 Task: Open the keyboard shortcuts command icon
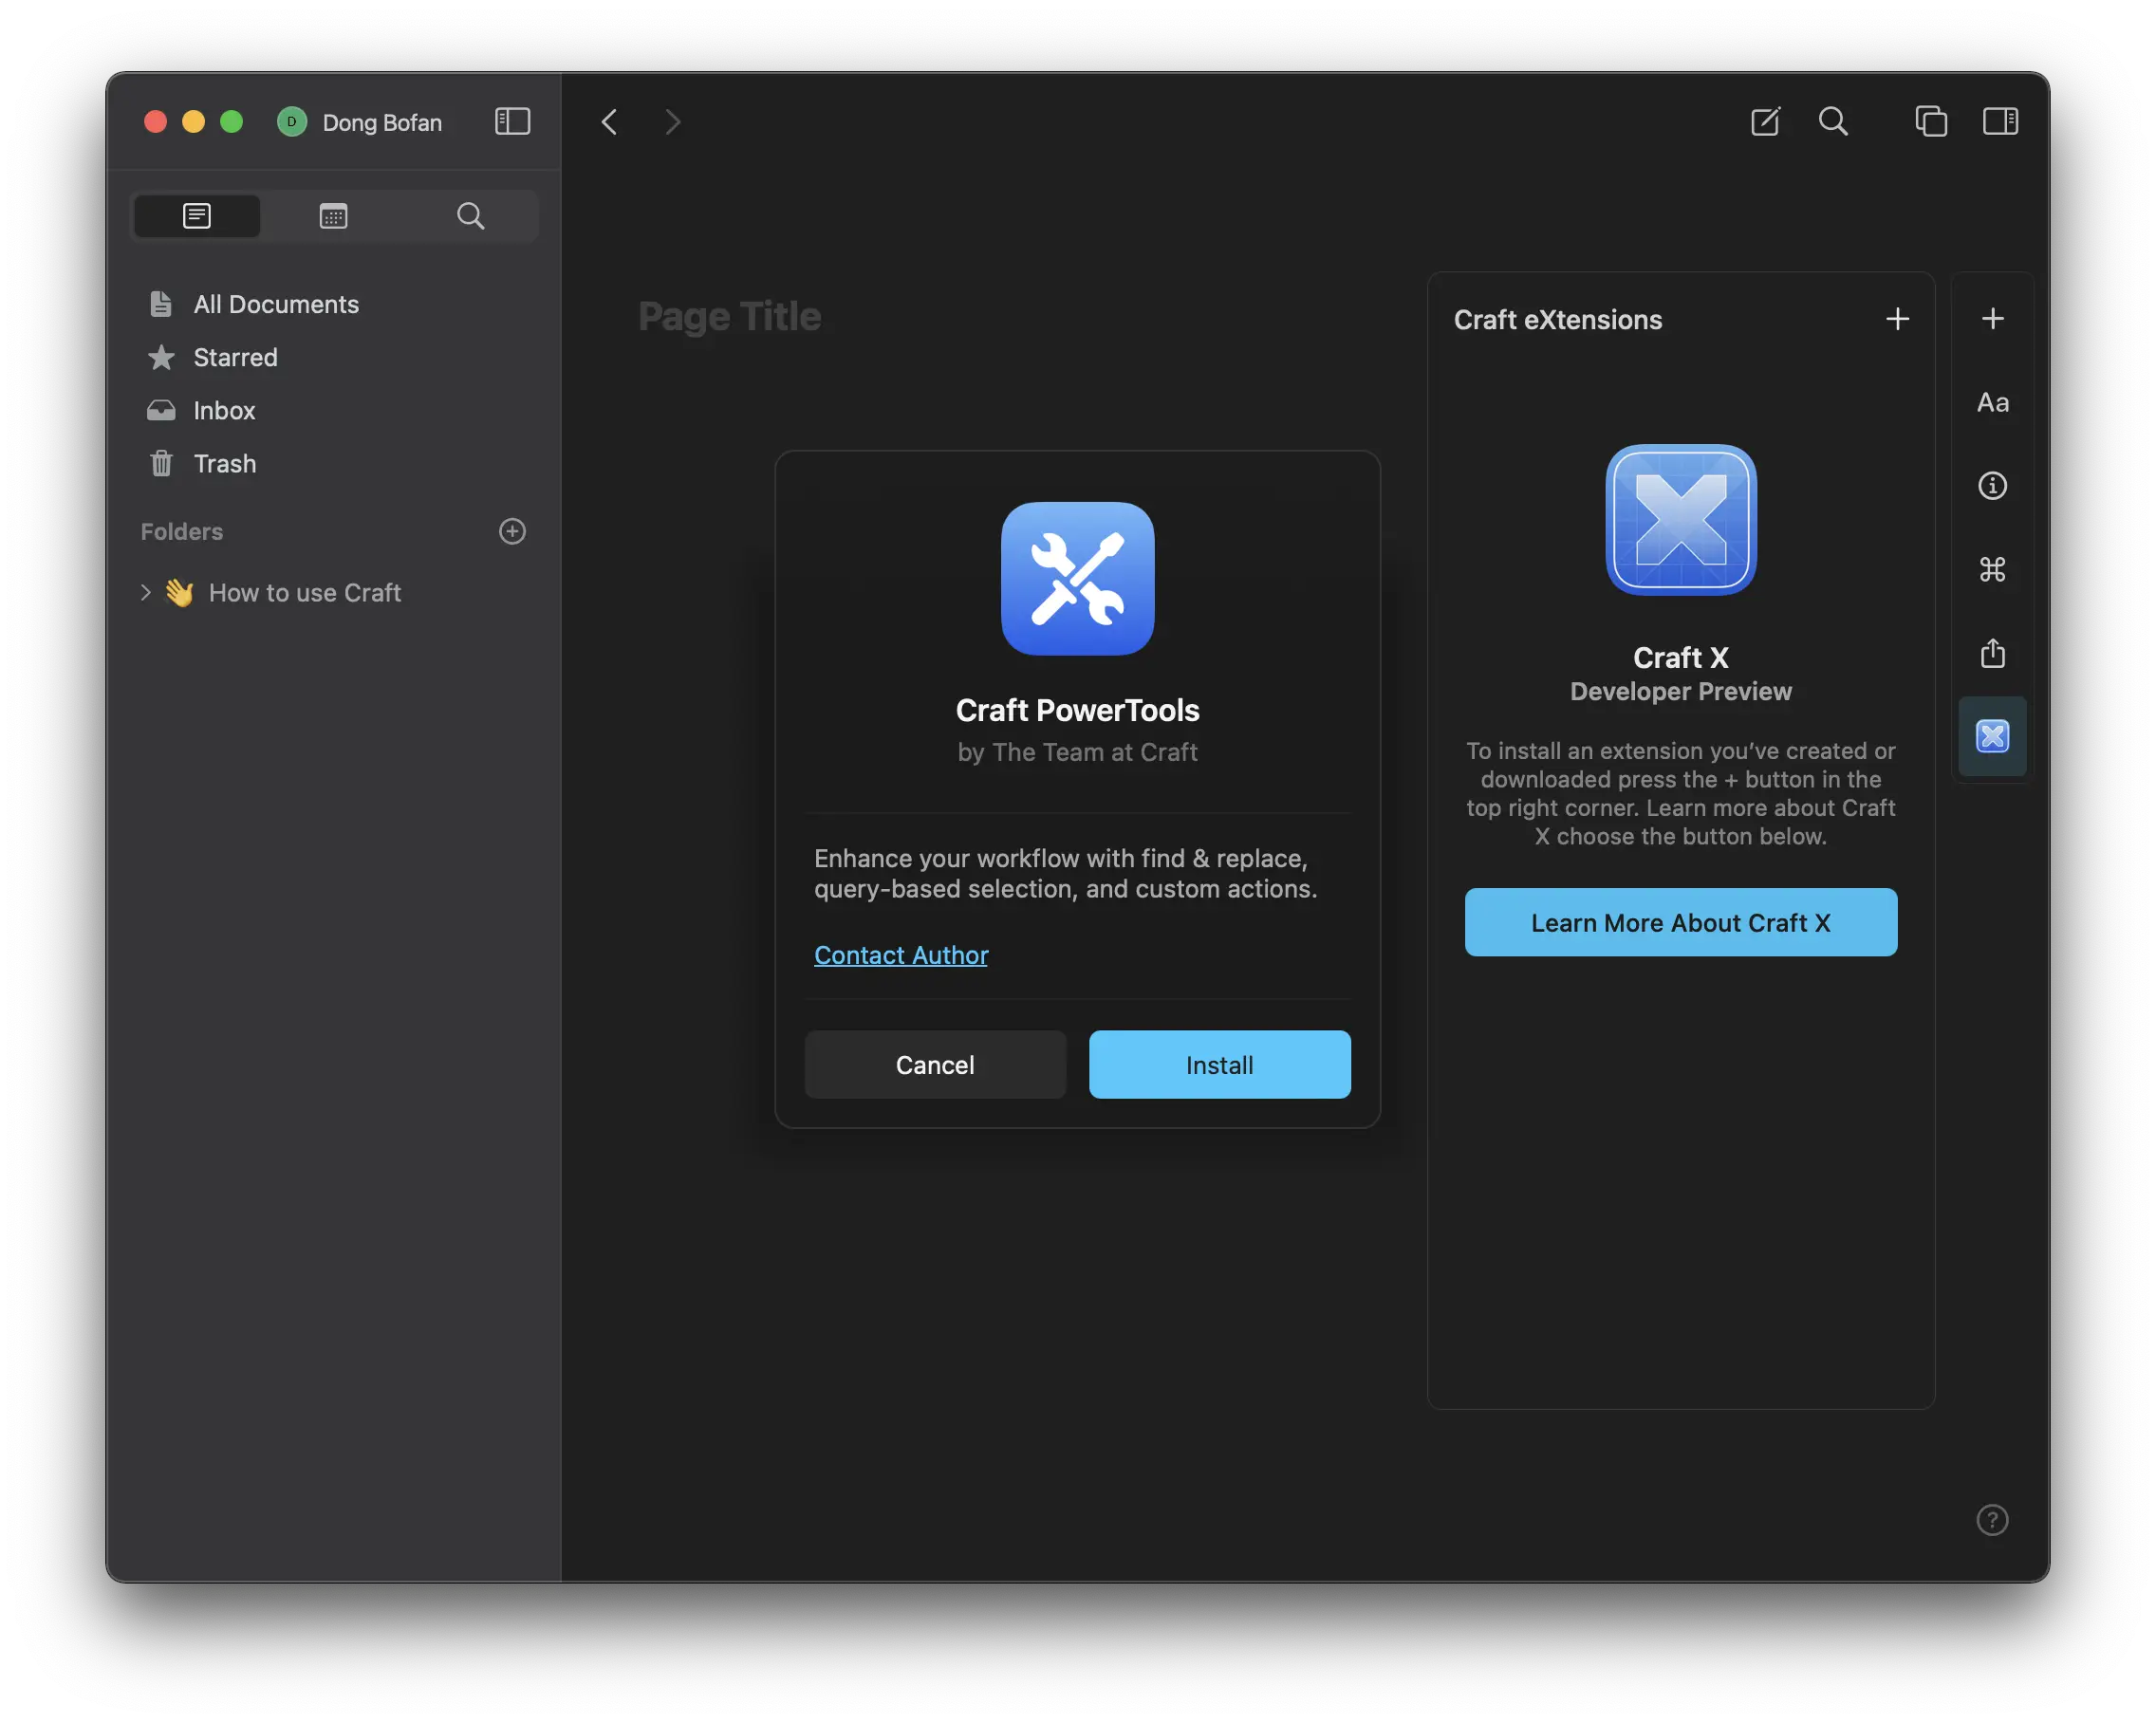(1992, 569)
